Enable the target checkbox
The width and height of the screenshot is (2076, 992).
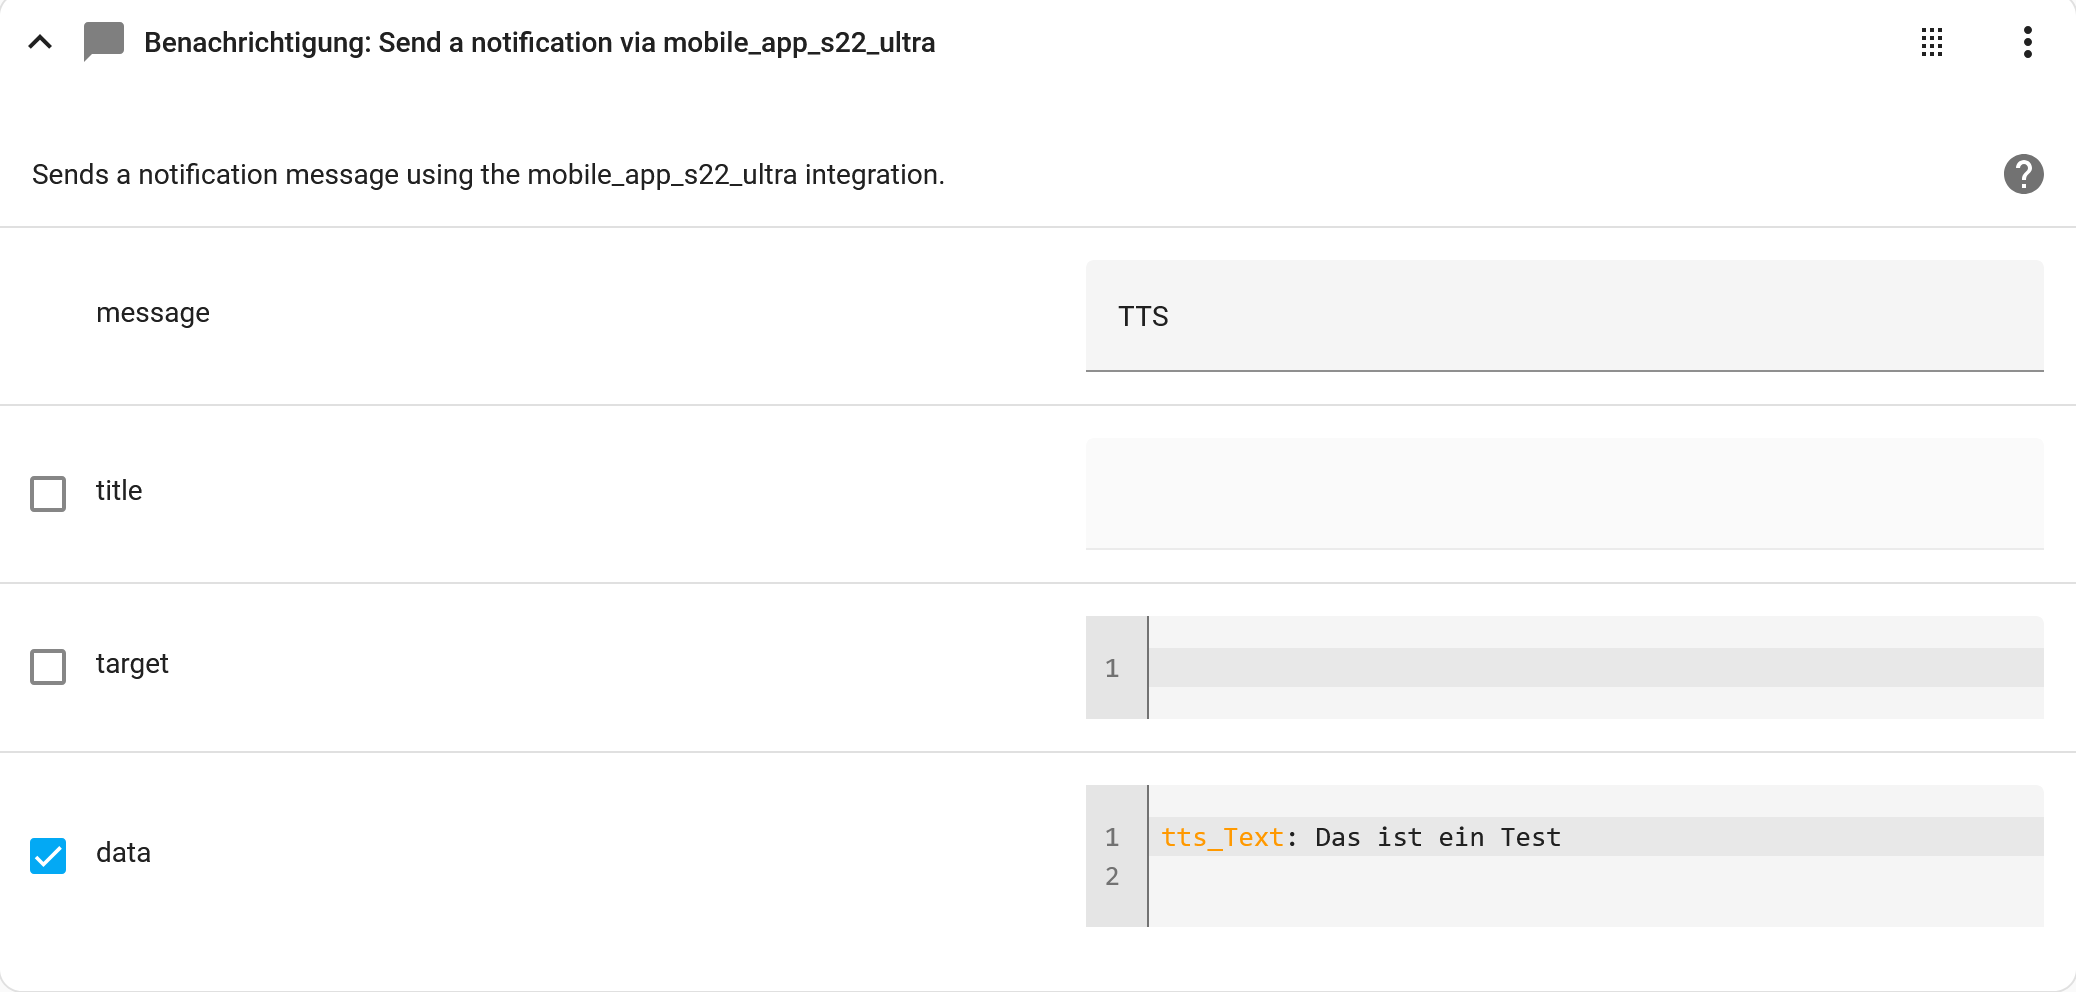click(x=48, y=666)
